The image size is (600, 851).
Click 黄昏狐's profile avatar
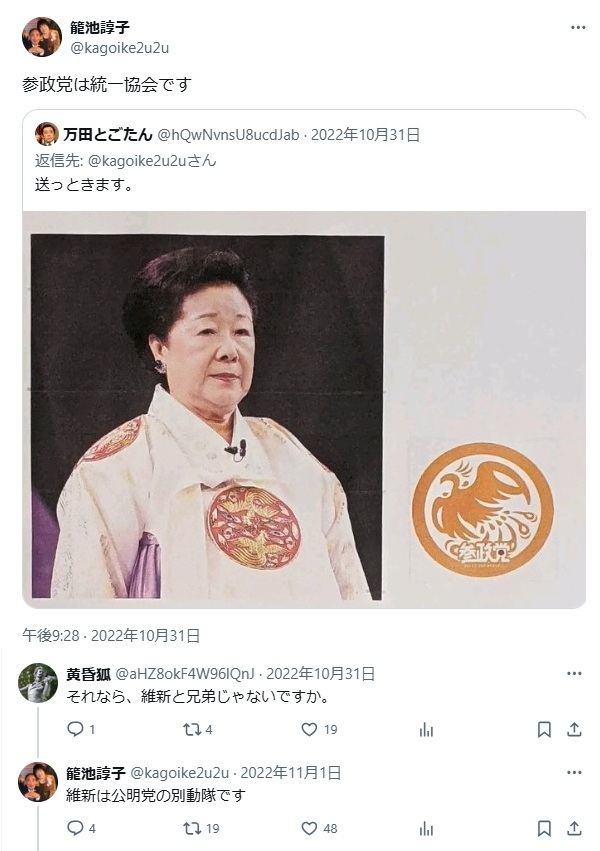(38, 683)
